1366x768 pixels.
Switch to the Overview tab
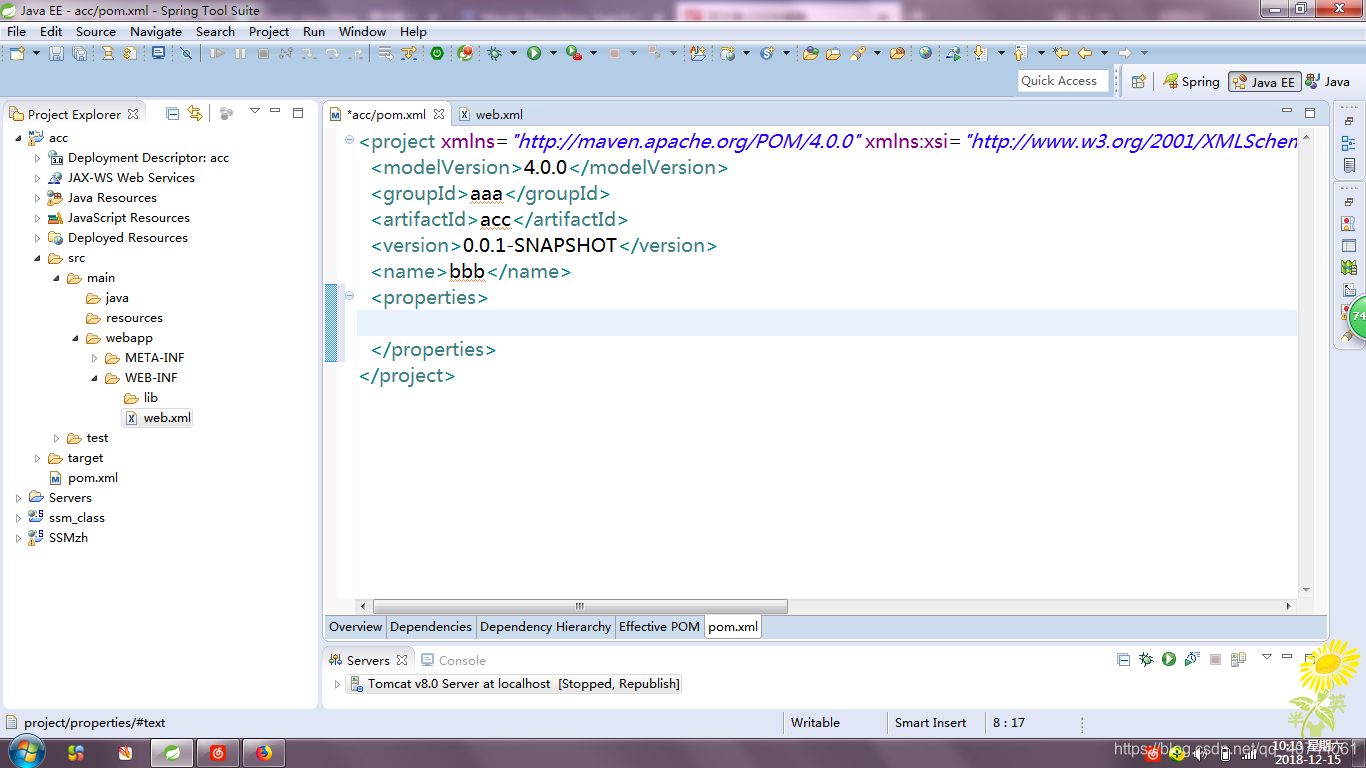point(356,627)
